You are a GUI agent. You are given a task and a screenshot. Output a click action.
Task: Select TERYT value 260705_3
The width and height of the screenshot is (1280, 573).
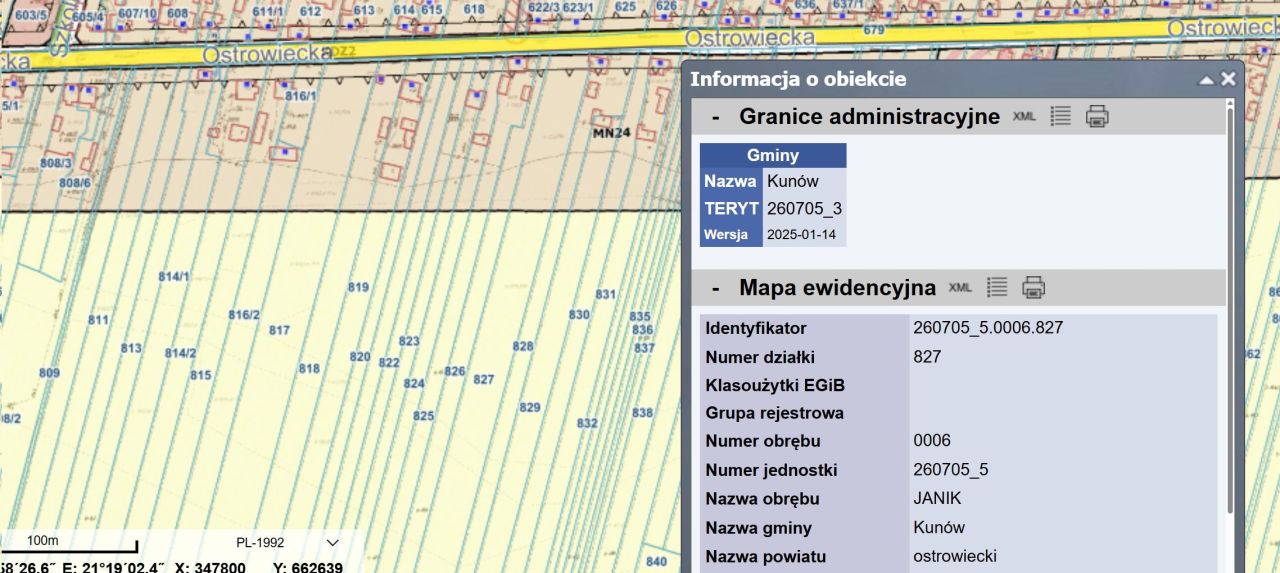point(804,209)
